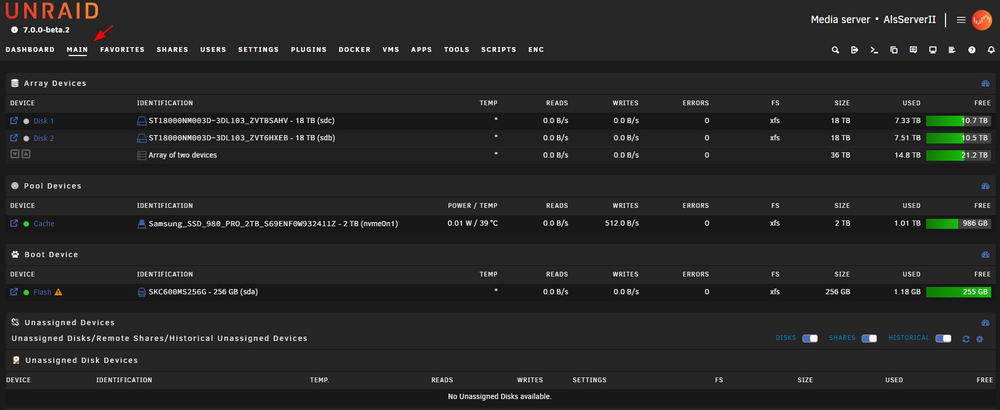Open the hamburger menu beside AlsServerII
This screenshot has height=410, width=1000.
(x=961, y=20)
